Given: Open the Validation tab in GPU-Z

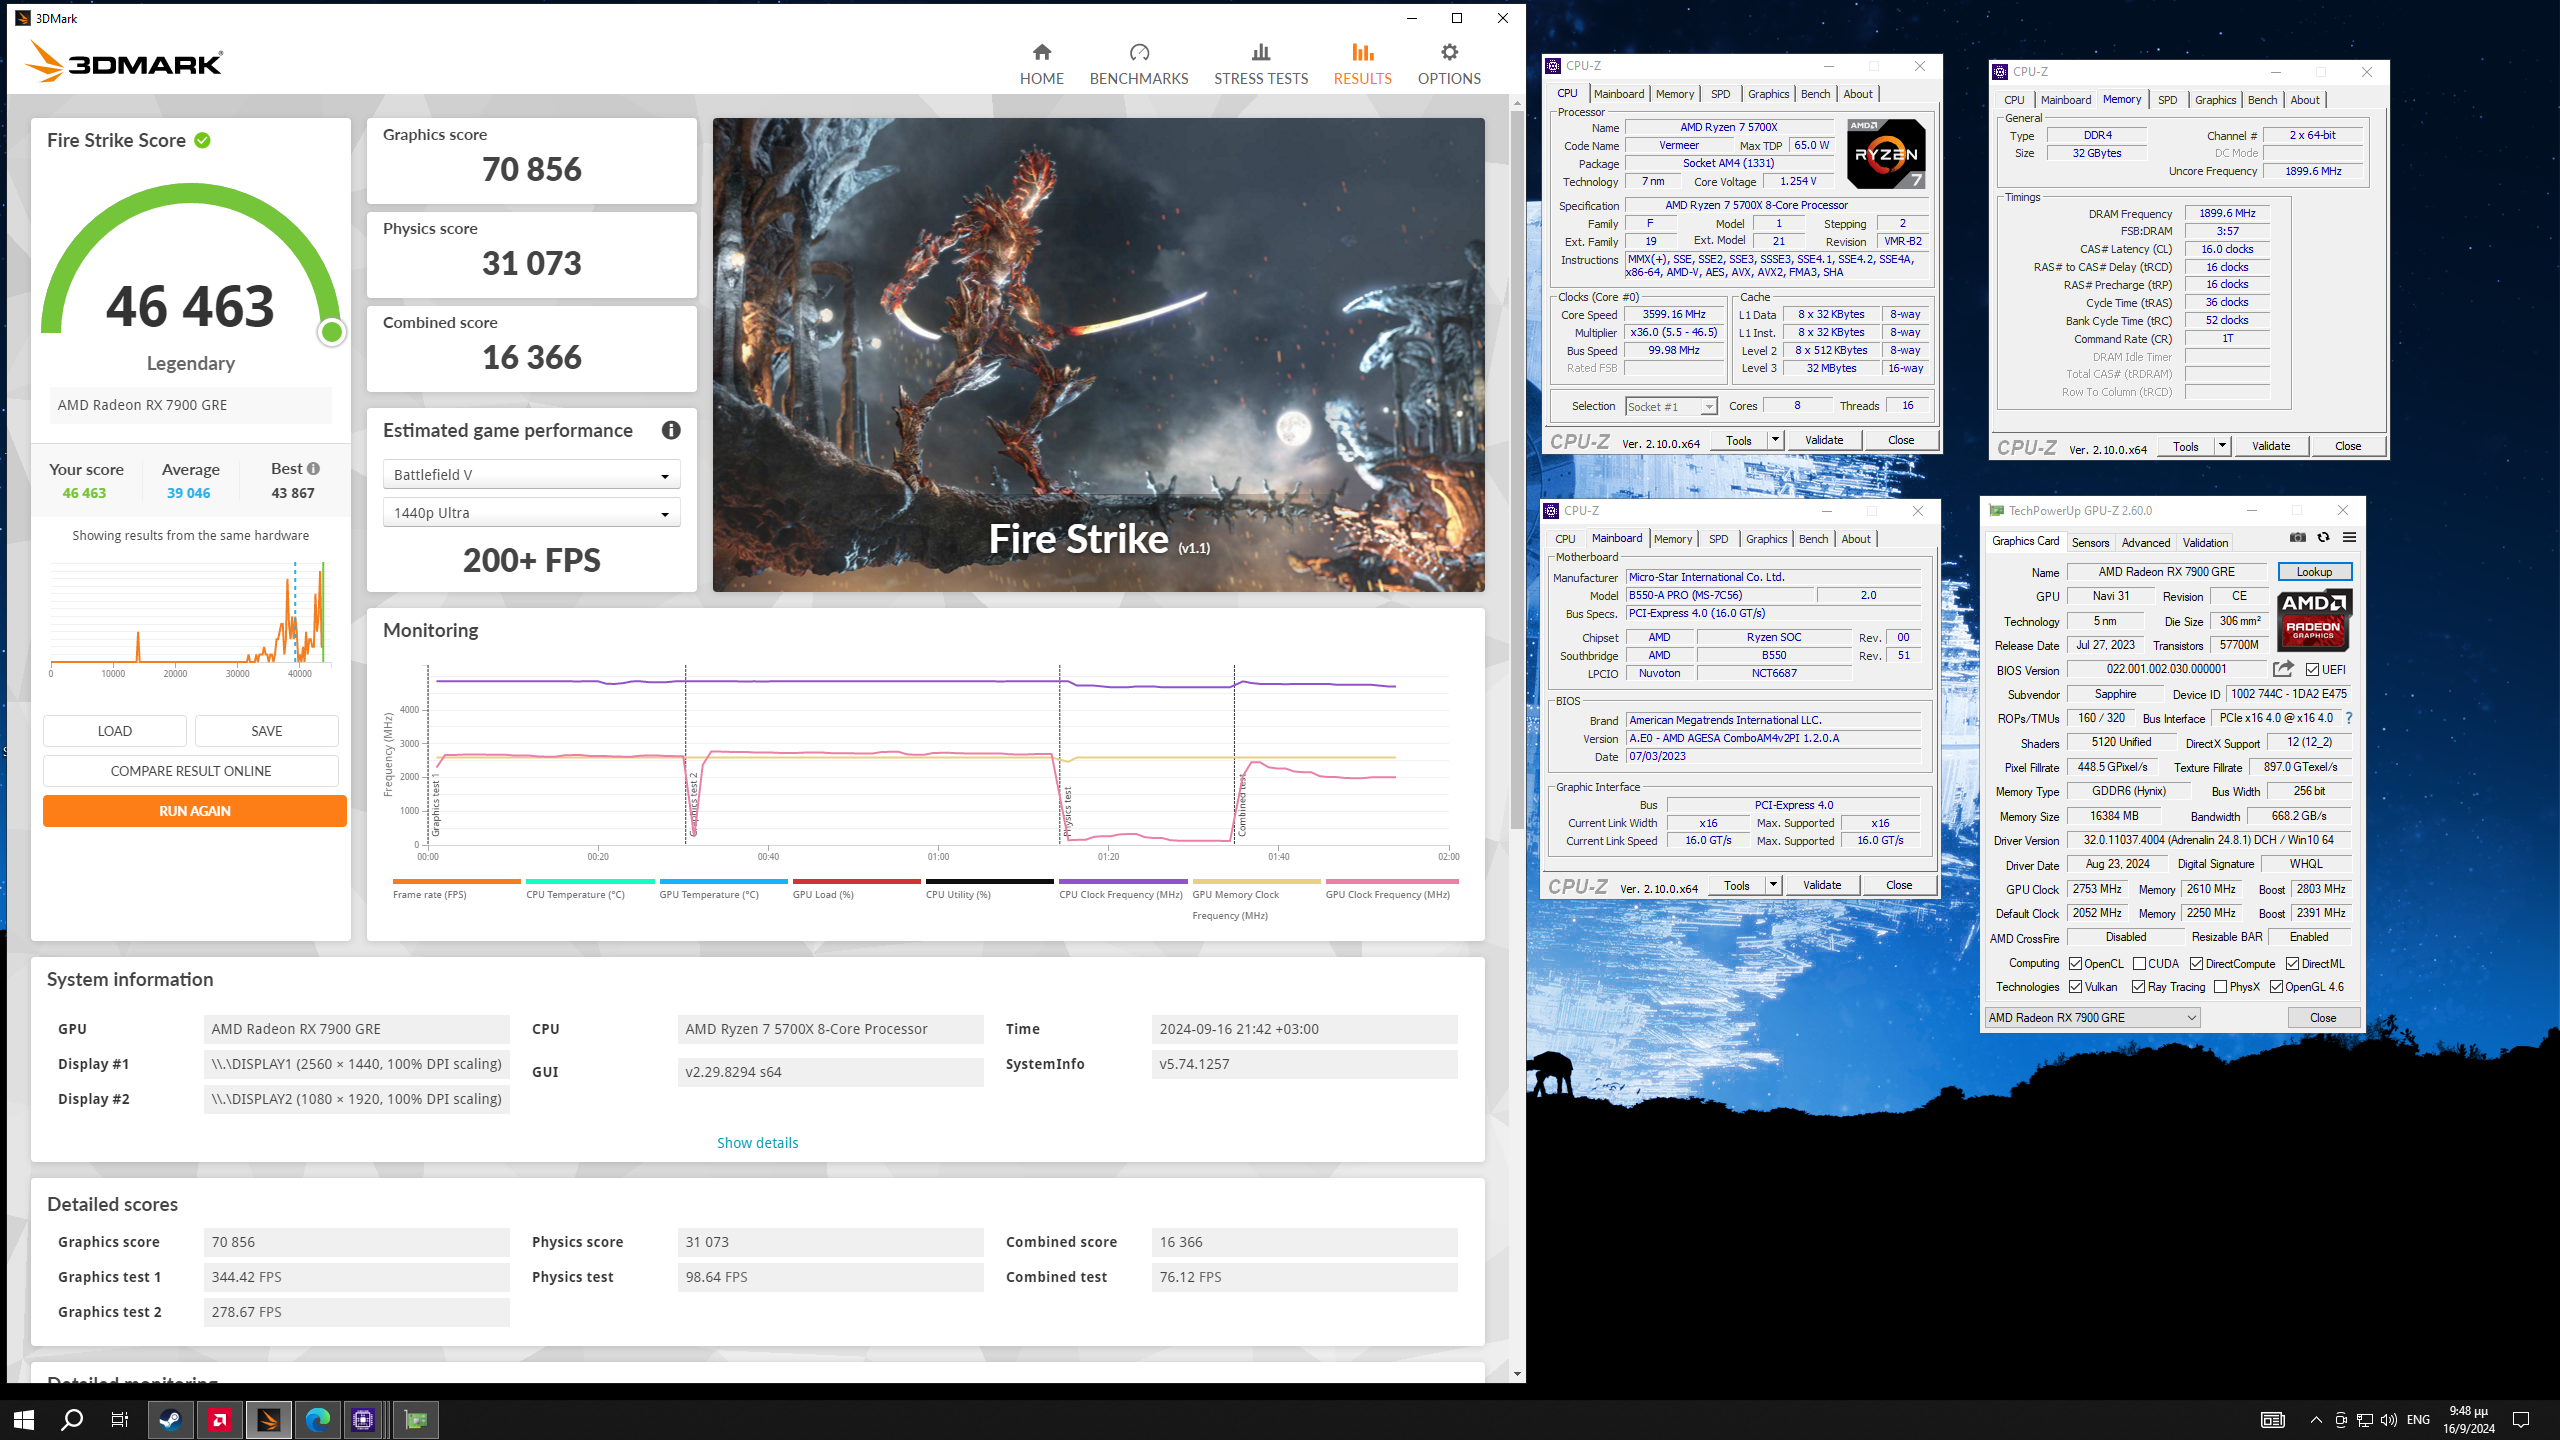Looking at the screenshot, I should pyautogui.click(x=2205, y=542).
